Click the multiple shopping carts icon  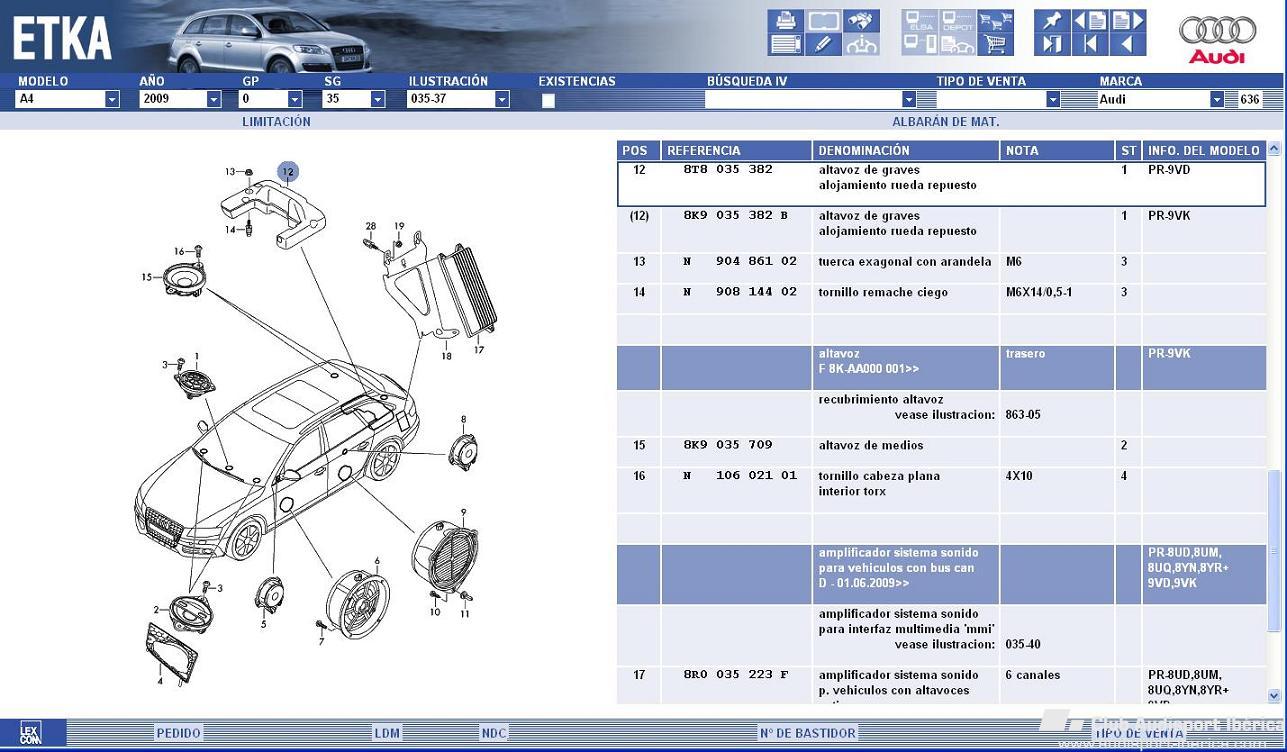coord(995,21)
